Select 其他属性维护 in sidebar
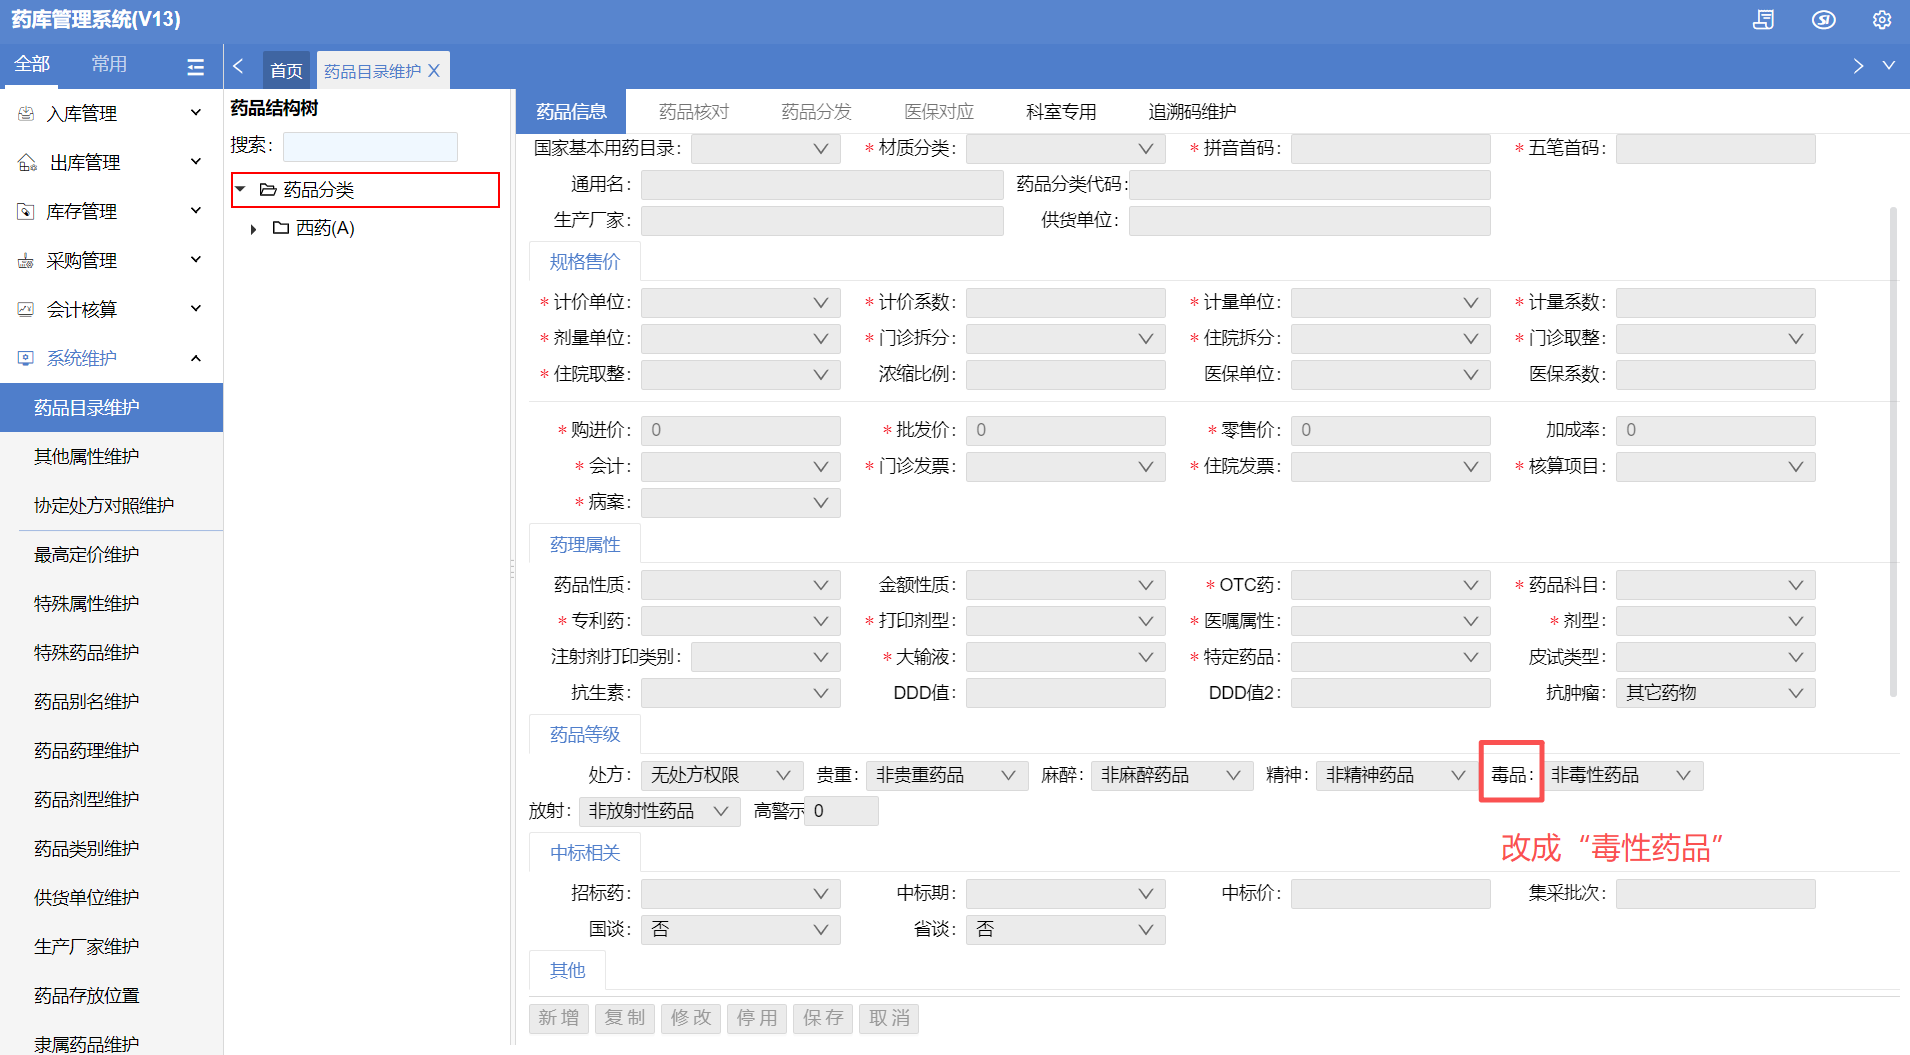The width and height of the screenshot is (1910, 1055). coord(111,457)
